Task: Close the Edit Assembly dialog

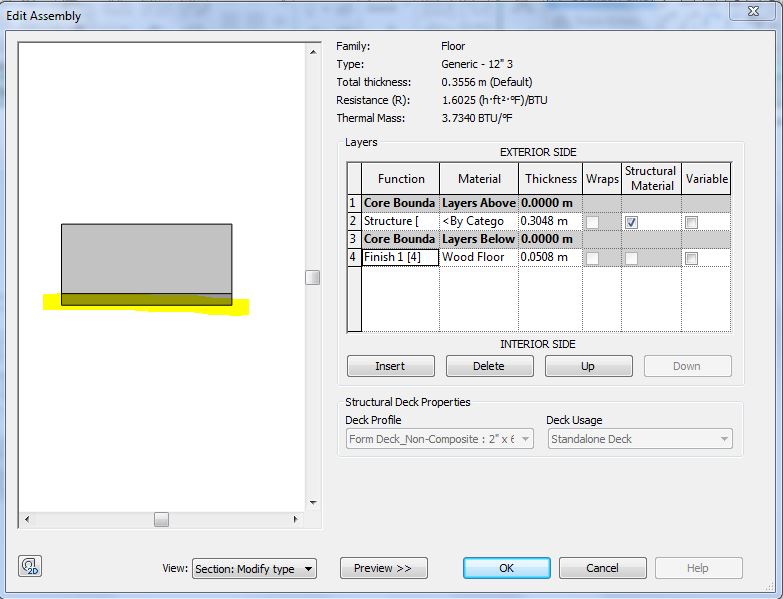Action: [753, 11]
